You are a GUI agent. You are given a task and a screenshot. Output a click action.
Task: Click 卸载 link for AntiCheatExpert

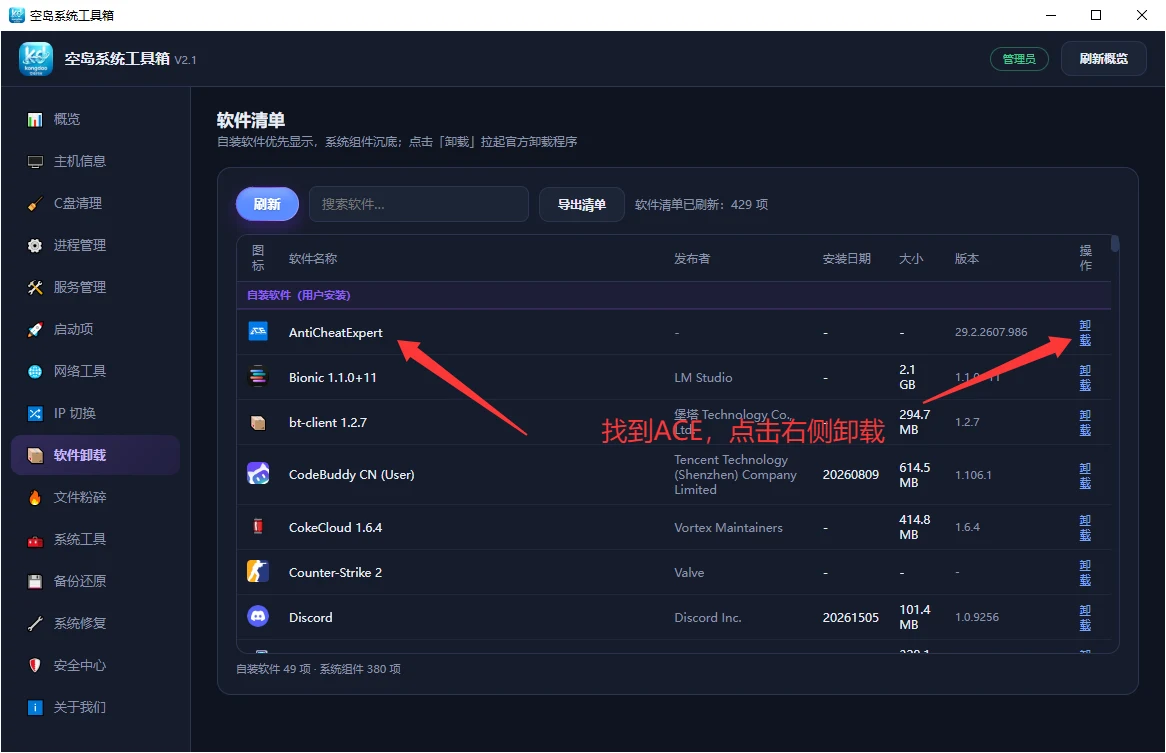[x=1085, y=332]
